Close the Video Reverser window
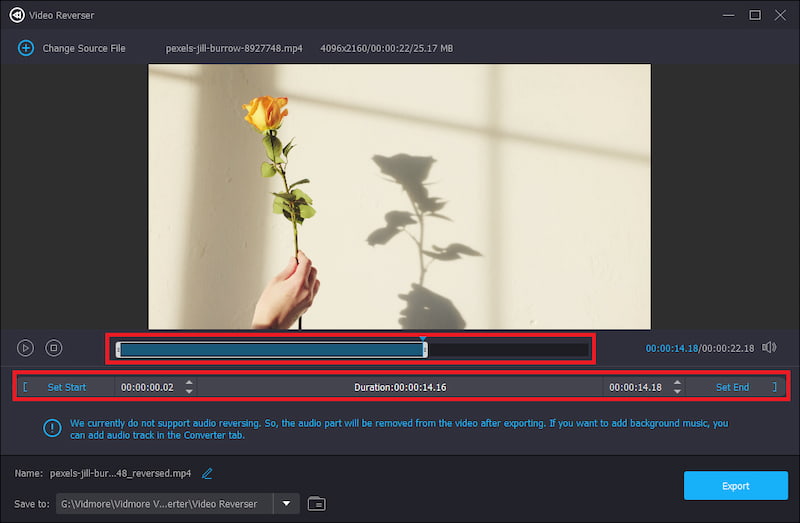 [780, 15]
